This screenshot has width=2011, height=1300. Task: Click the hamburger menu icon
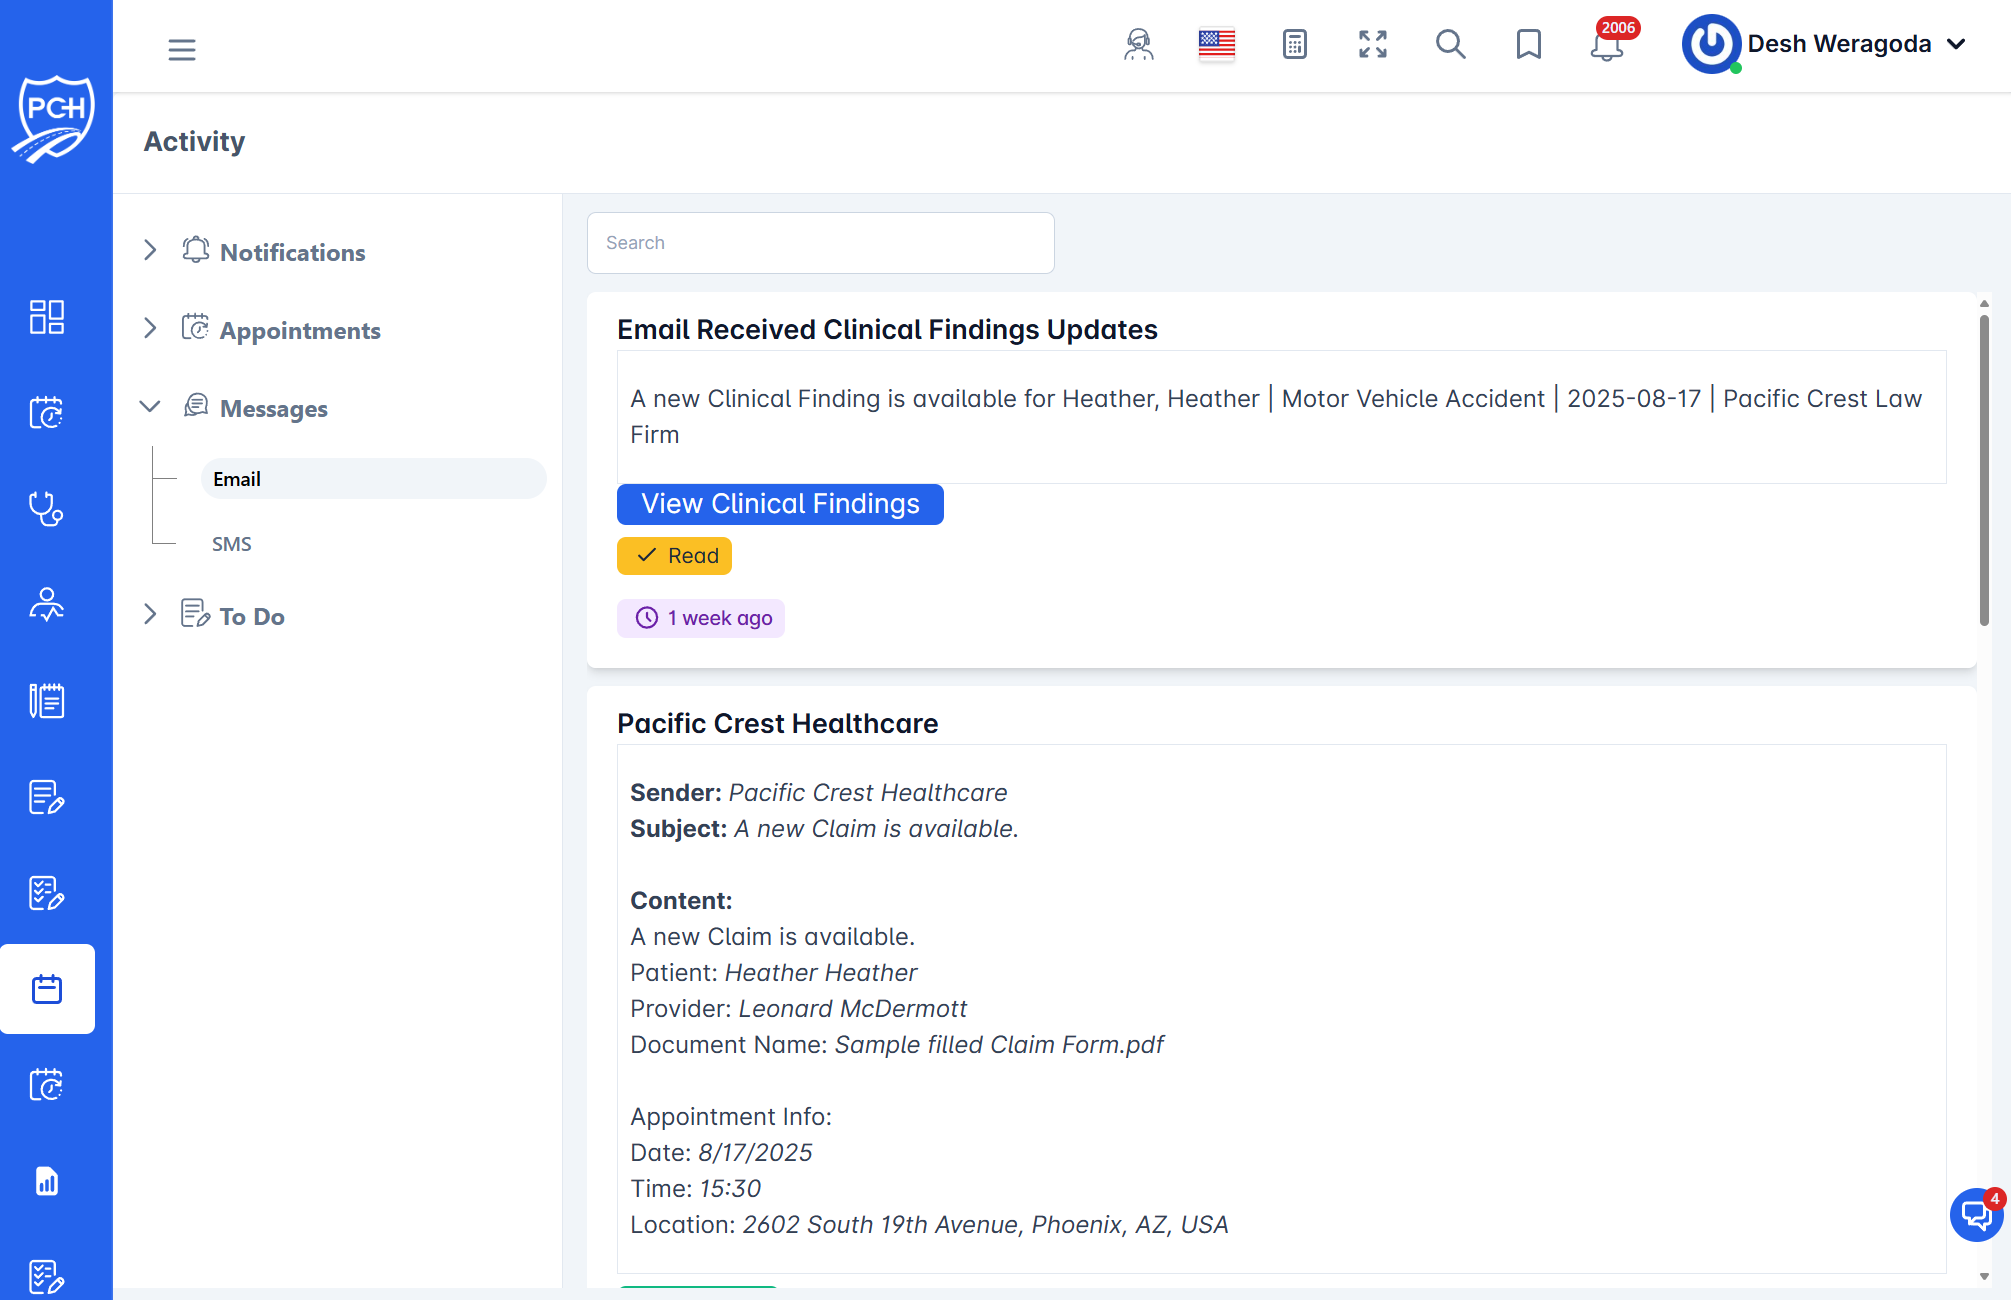click(182, 49)
